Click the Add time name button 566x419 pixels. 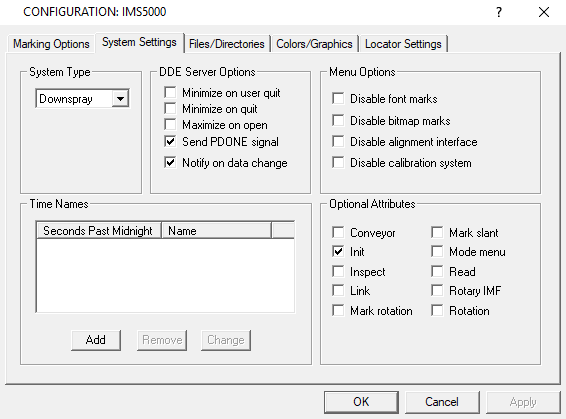coord(96,340)
